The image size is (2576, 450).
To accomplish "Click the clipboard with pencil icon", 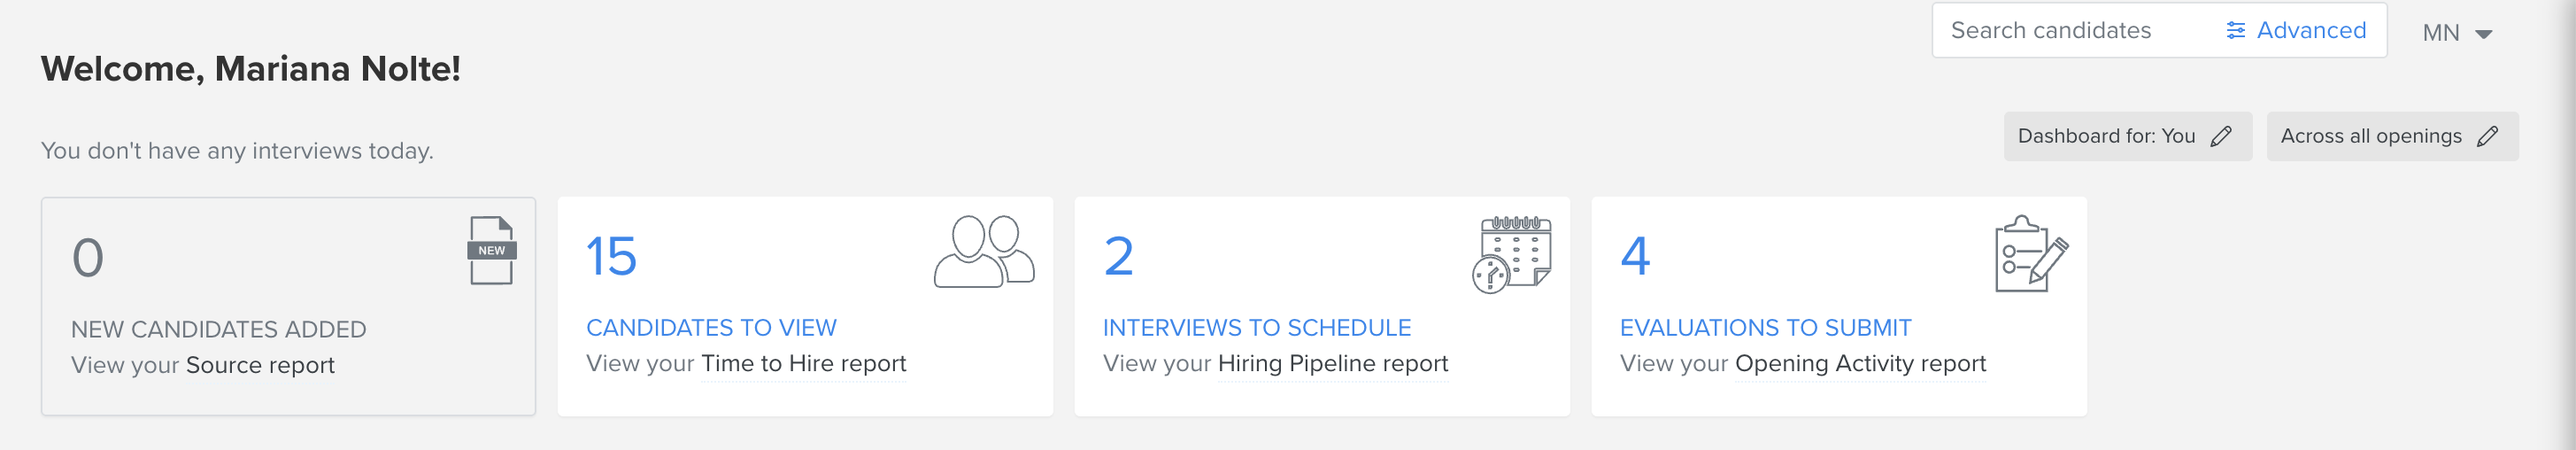I will pos(2031,254).
